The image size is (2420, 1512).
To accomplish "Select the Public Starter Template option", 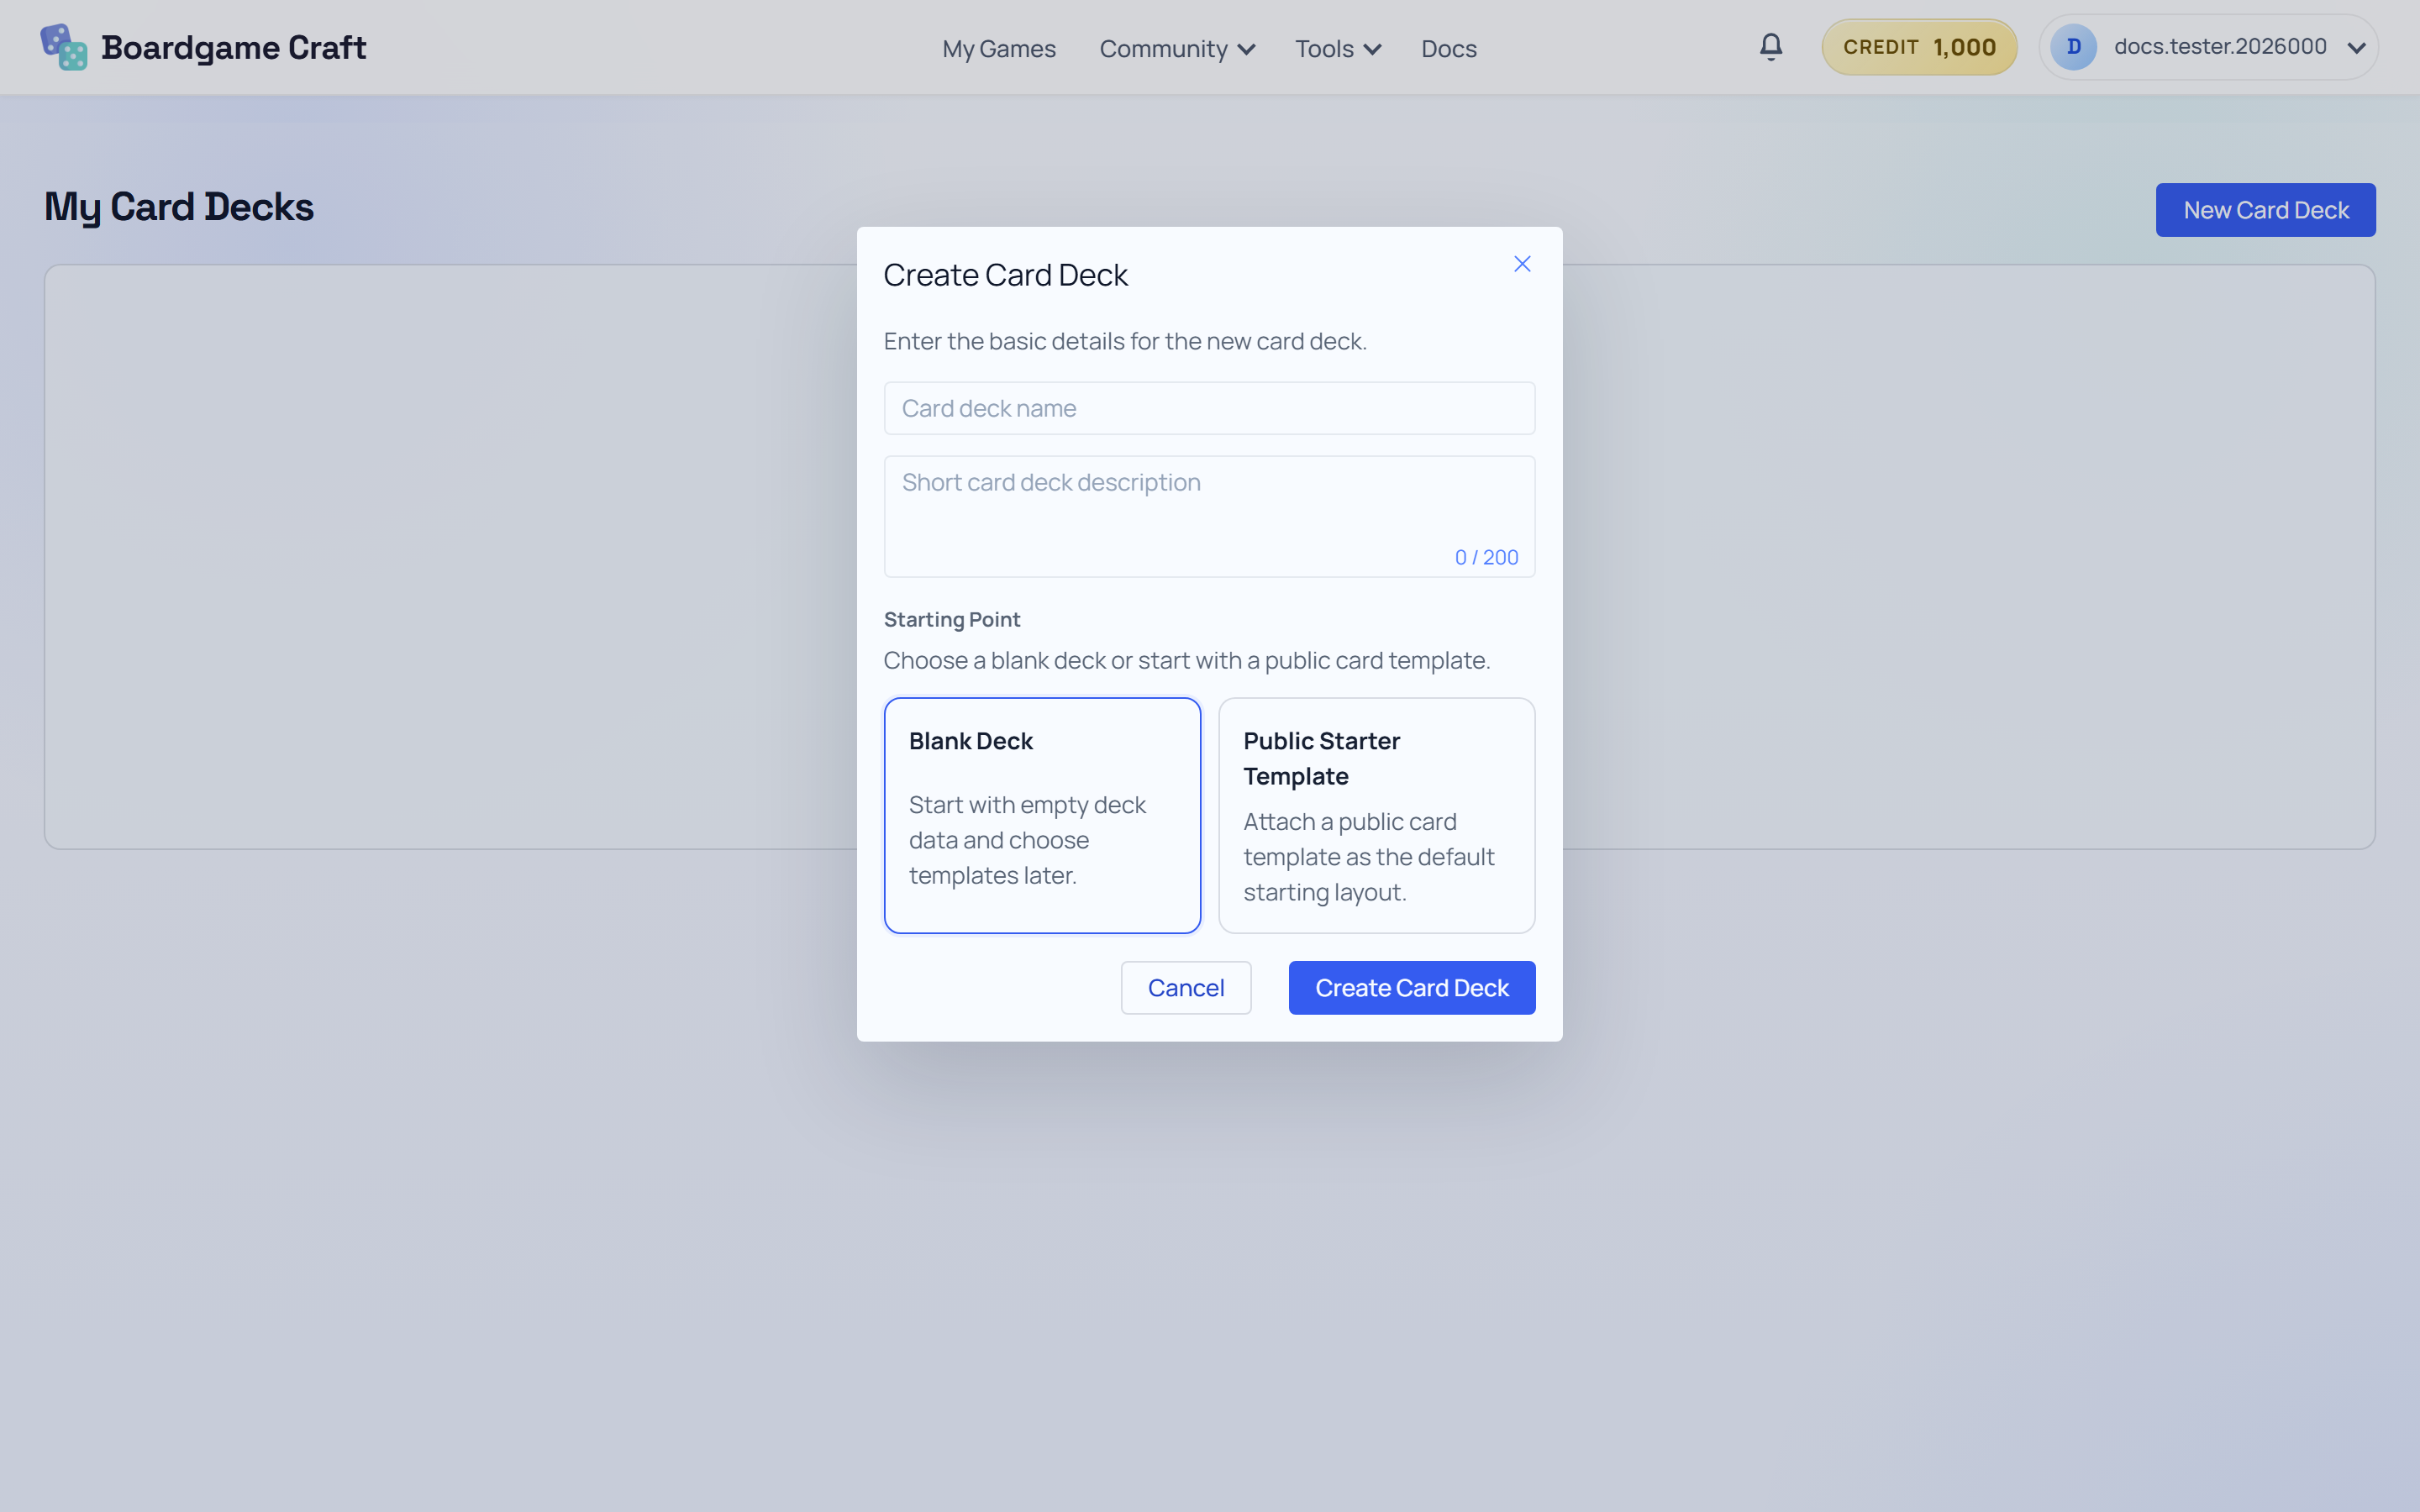I will pos(1377,815).
